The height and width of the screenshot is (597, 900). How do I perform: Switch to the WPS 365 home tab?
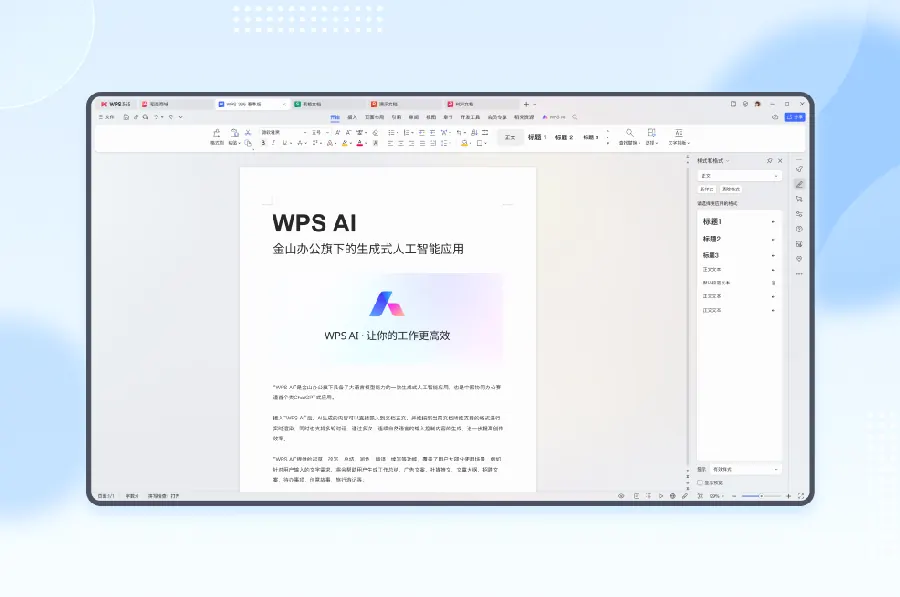pyautogui.click(x=116, y=104)
